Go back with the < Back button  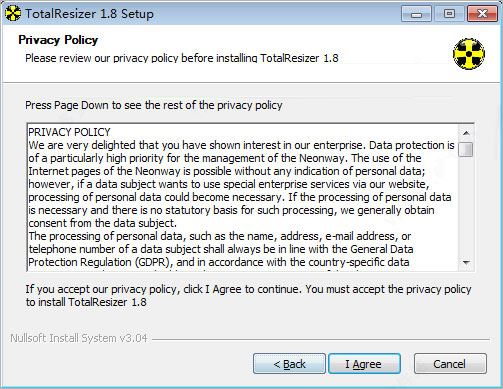289,364
